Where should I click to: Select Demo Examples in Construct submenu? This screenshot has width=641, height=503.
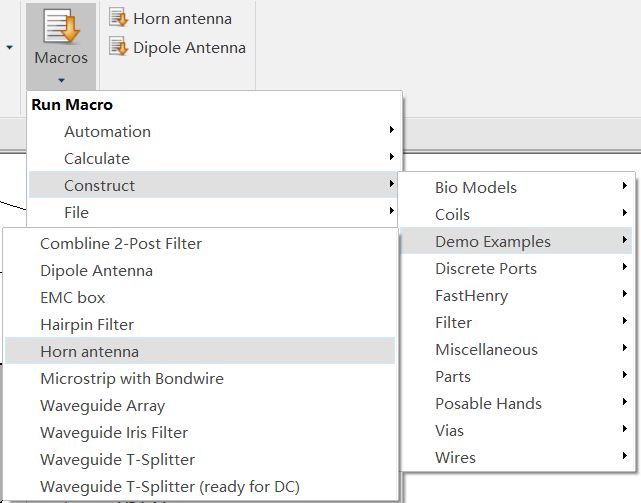tap(517, 241)
